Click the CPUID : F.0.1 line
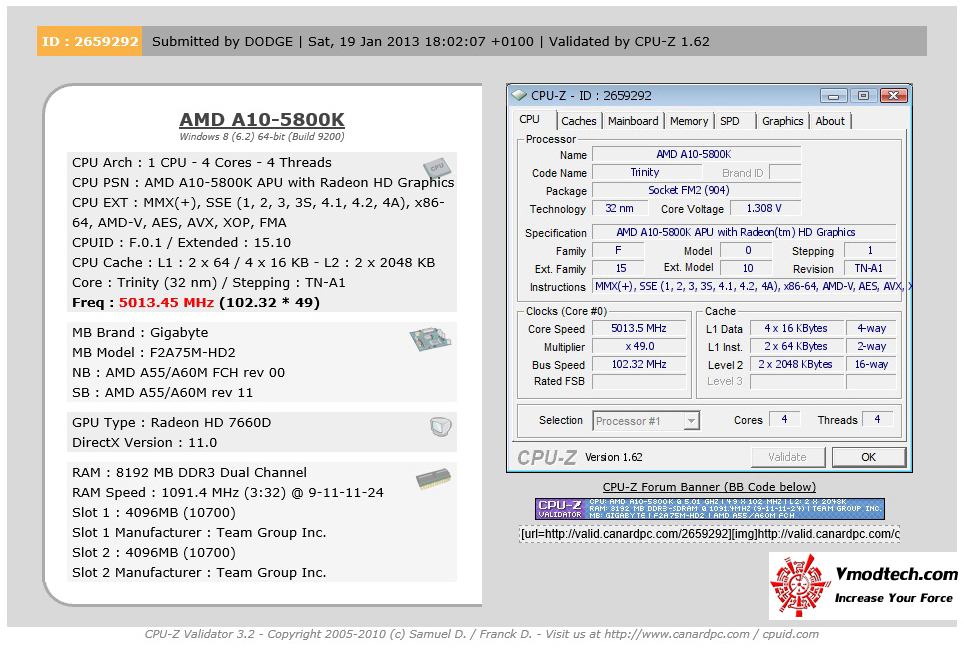The image size is (962, 656). coord(181,242)
